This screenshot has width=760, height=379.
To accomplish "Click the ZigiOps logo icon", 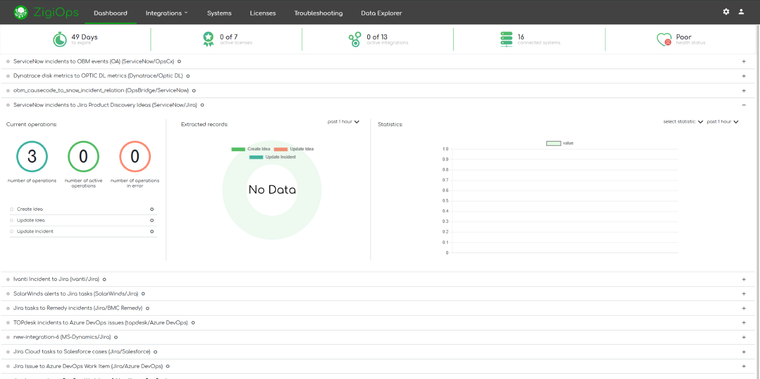I will click(21, 12).
